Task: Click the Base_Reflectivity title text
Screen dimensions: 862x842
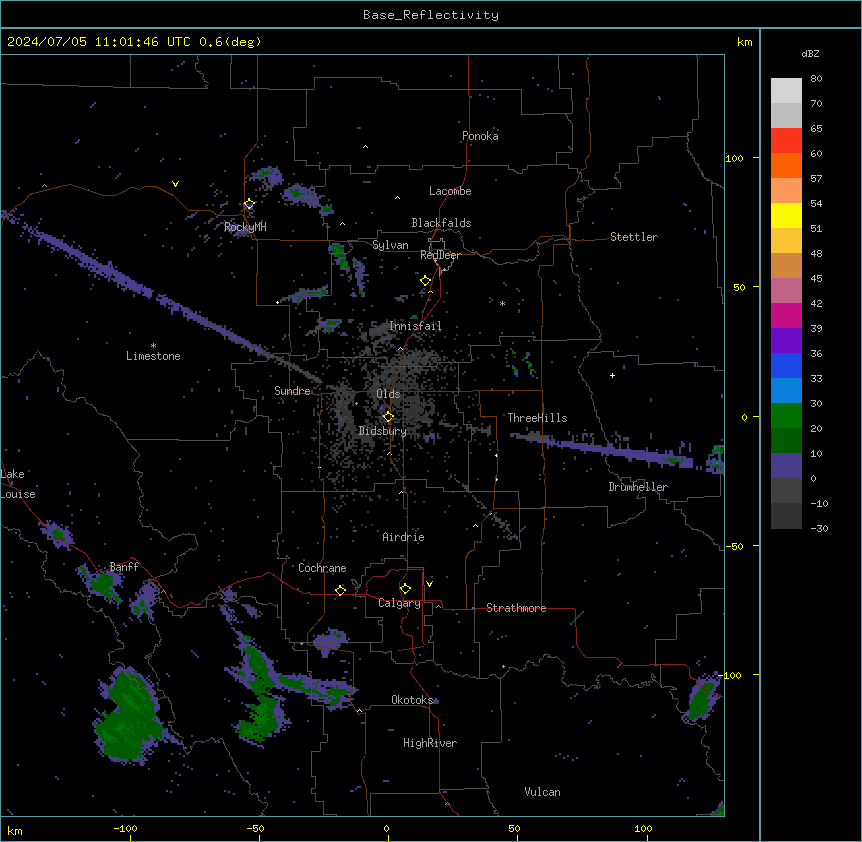Action: point(431,15)
